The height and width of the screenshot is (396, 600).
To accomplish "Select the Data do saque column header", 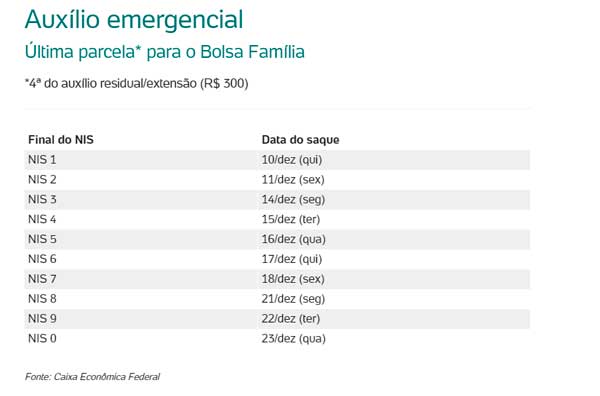I will pyautogui.click(x=300, y=140).
